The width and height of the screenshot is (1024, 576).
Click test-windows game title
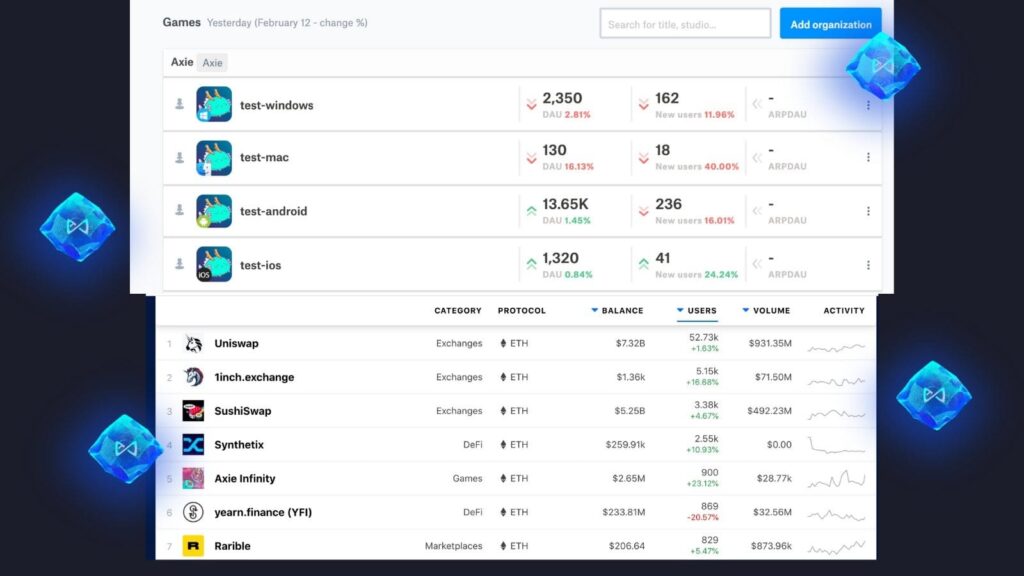pyautogui.click(x=276, y=105)
